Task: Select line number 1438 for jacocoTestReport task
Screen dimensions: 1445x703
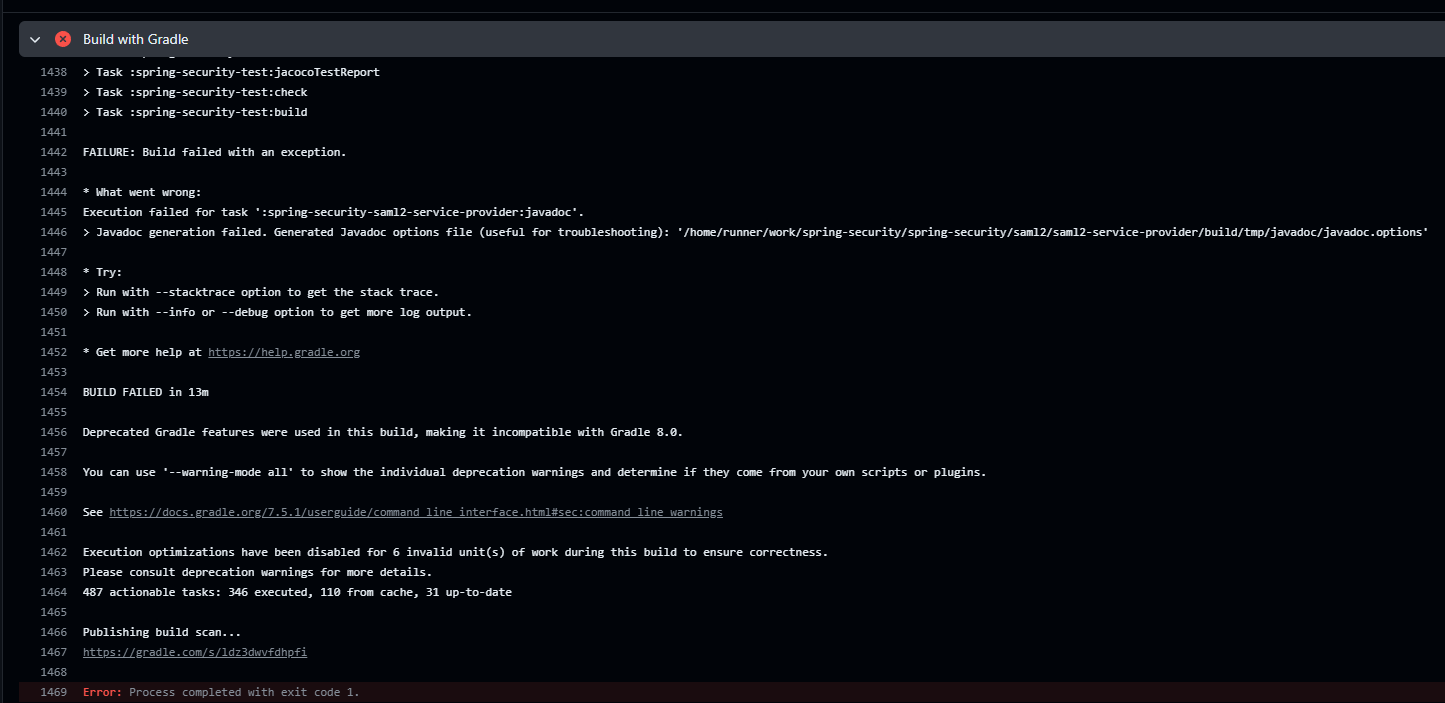Action: (53, 72)
